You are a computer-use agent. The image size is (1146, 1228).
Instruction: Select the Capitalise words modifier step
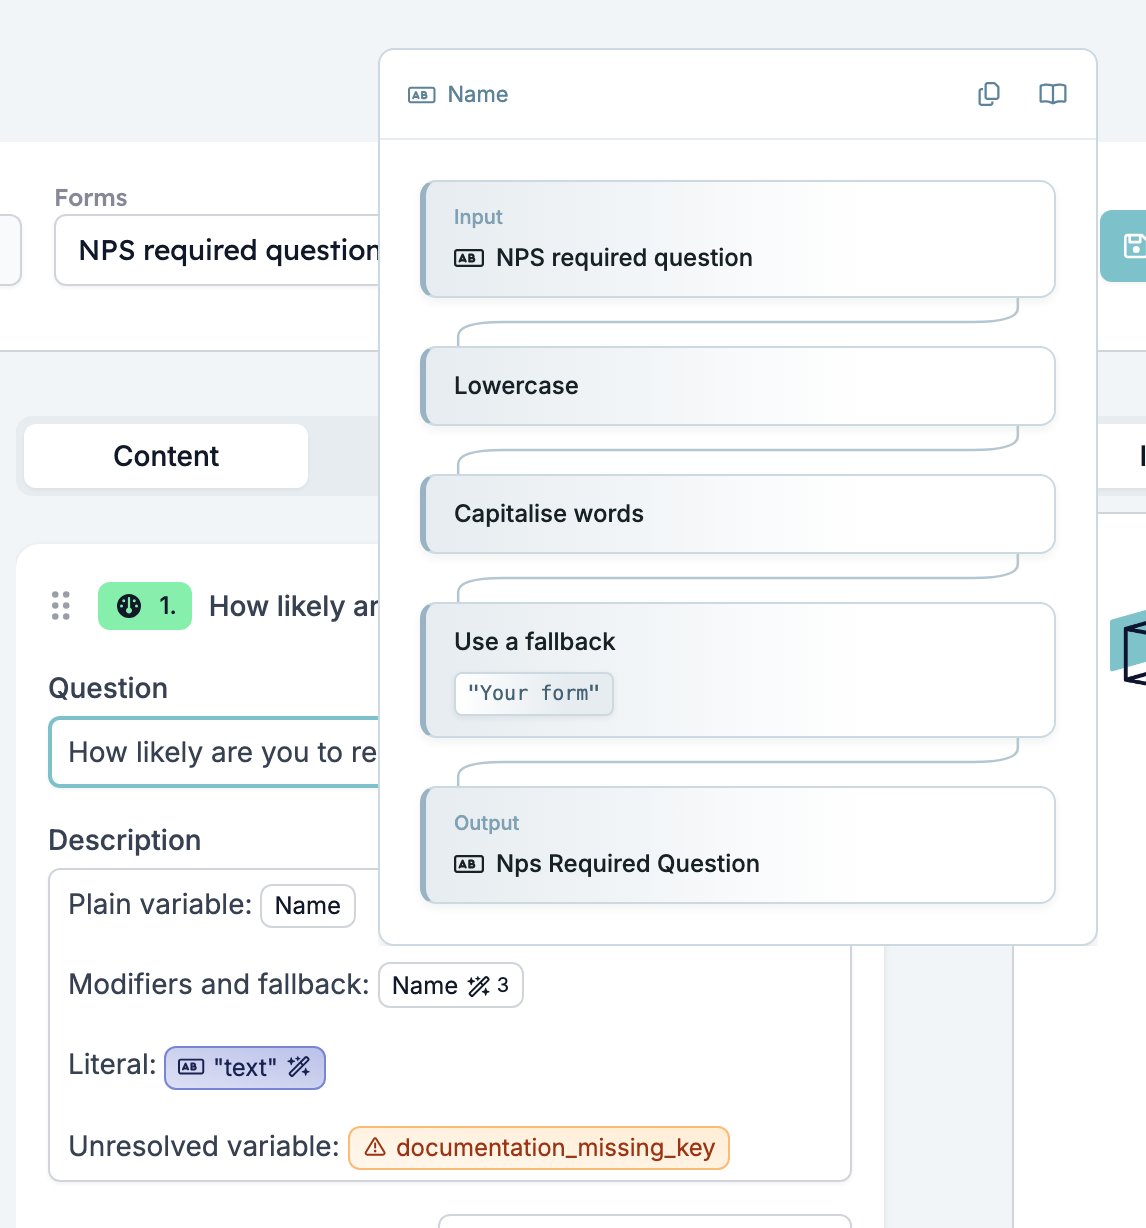pos(738,514)
